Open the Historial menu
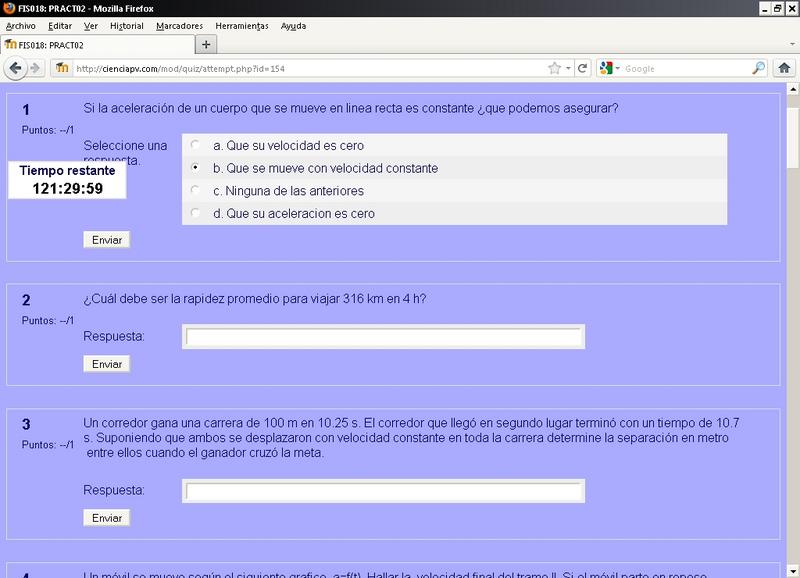 coord(126,25)
